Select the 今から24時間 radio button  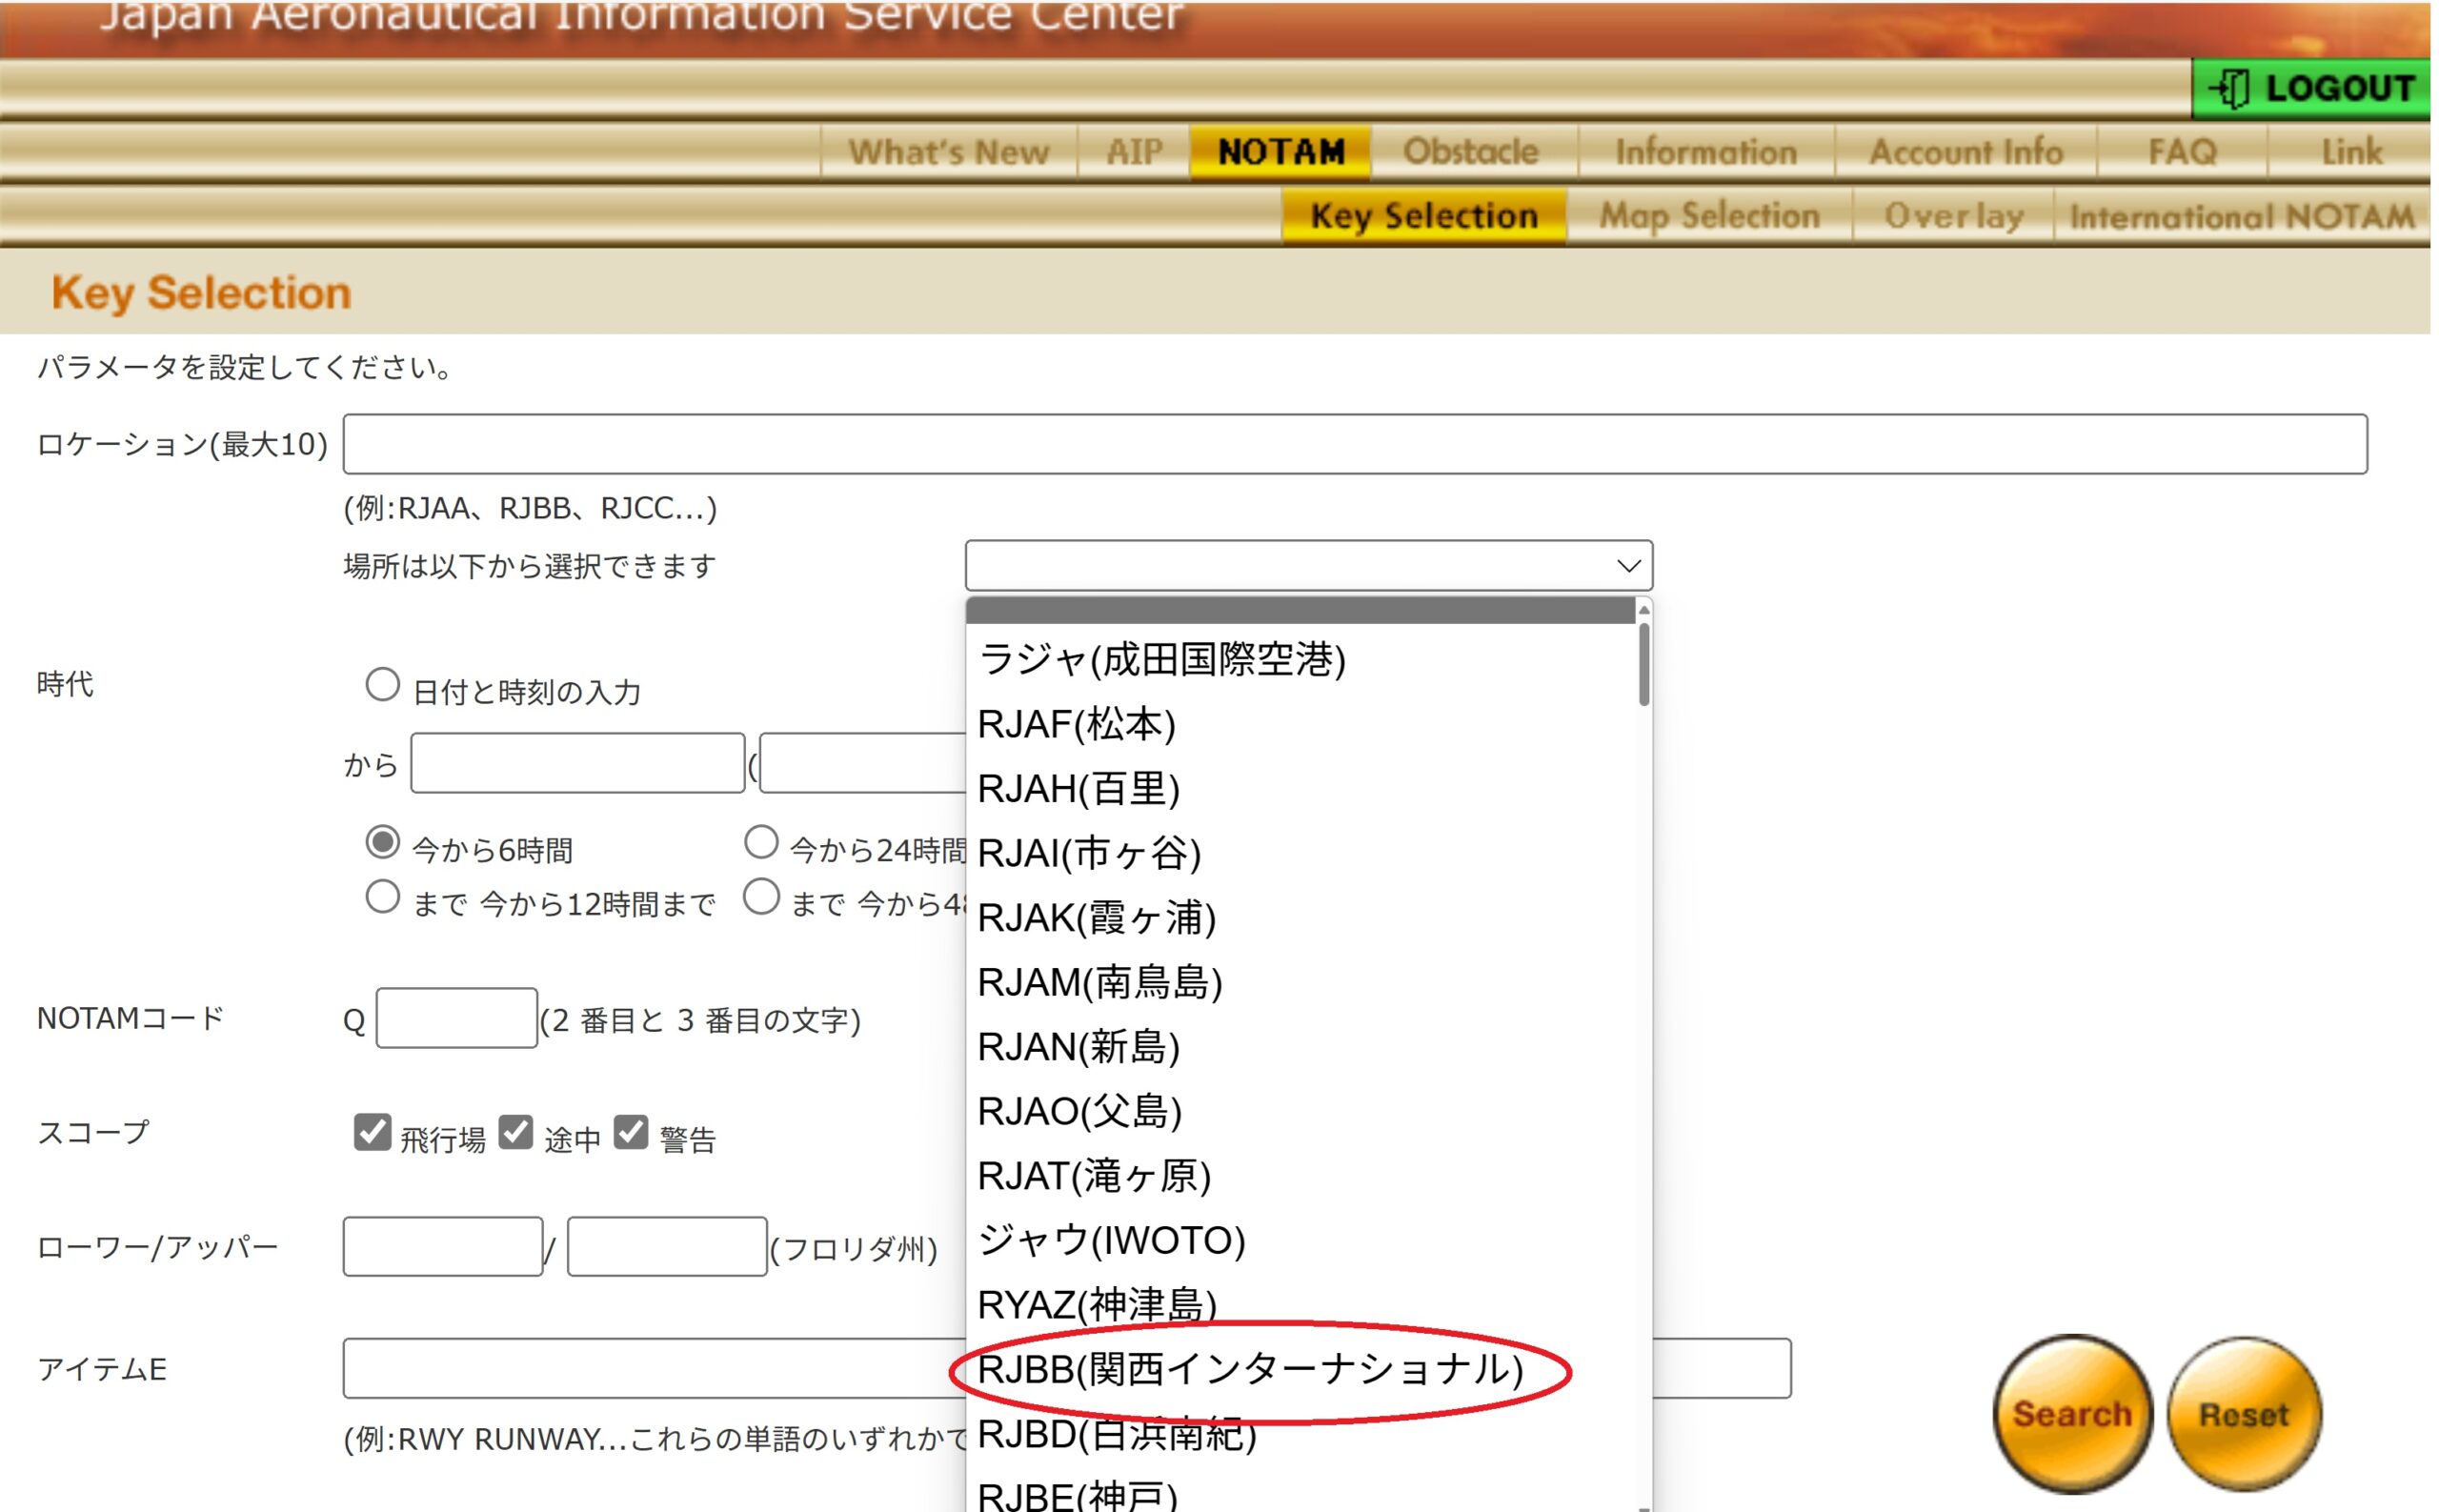[x=761, y=842]
